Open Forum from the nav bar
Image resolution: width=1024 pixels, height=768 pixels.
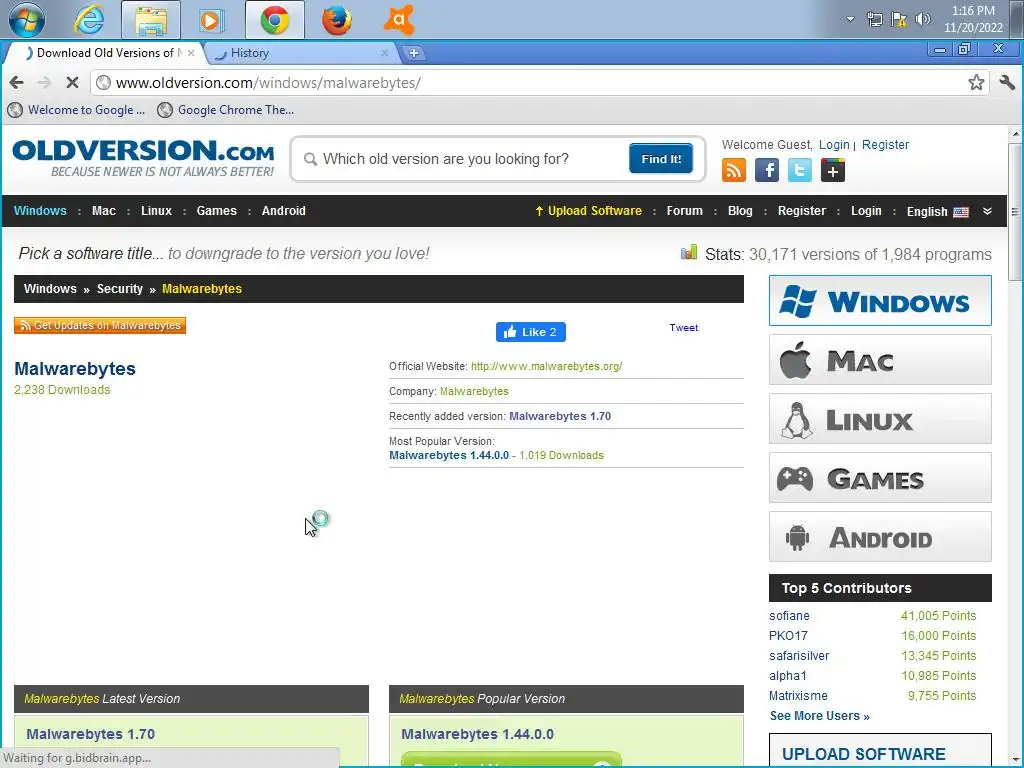[684, 211]
